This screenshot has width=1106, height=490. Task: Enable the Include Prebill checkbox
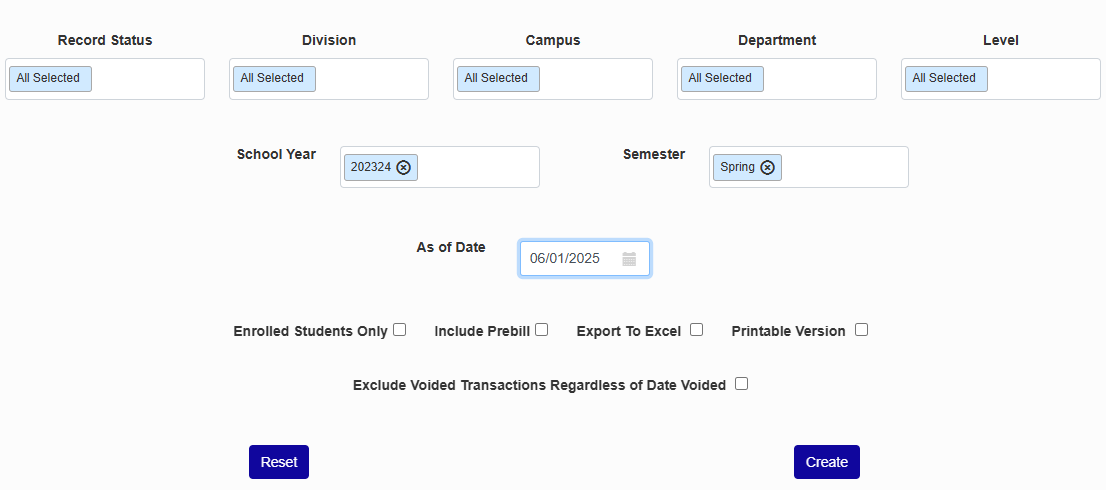pyautogui.click(x=542, y=329)
